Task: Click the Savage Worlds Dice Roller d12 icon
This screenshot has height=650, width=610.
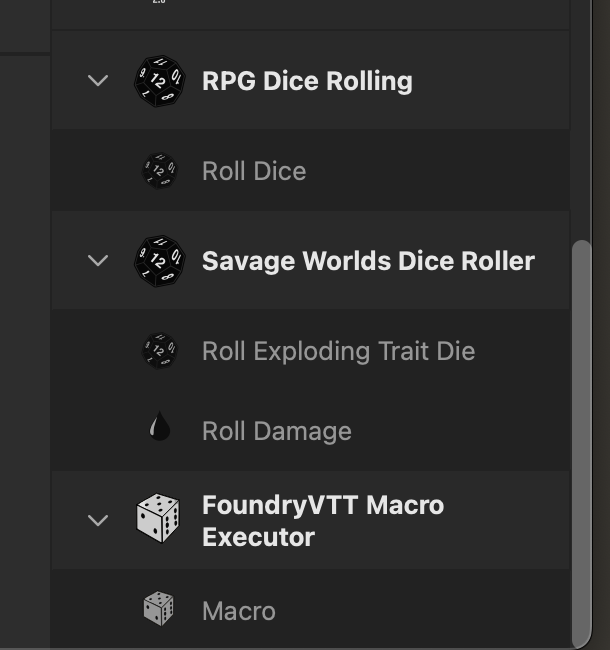Action: coord(160,261)
